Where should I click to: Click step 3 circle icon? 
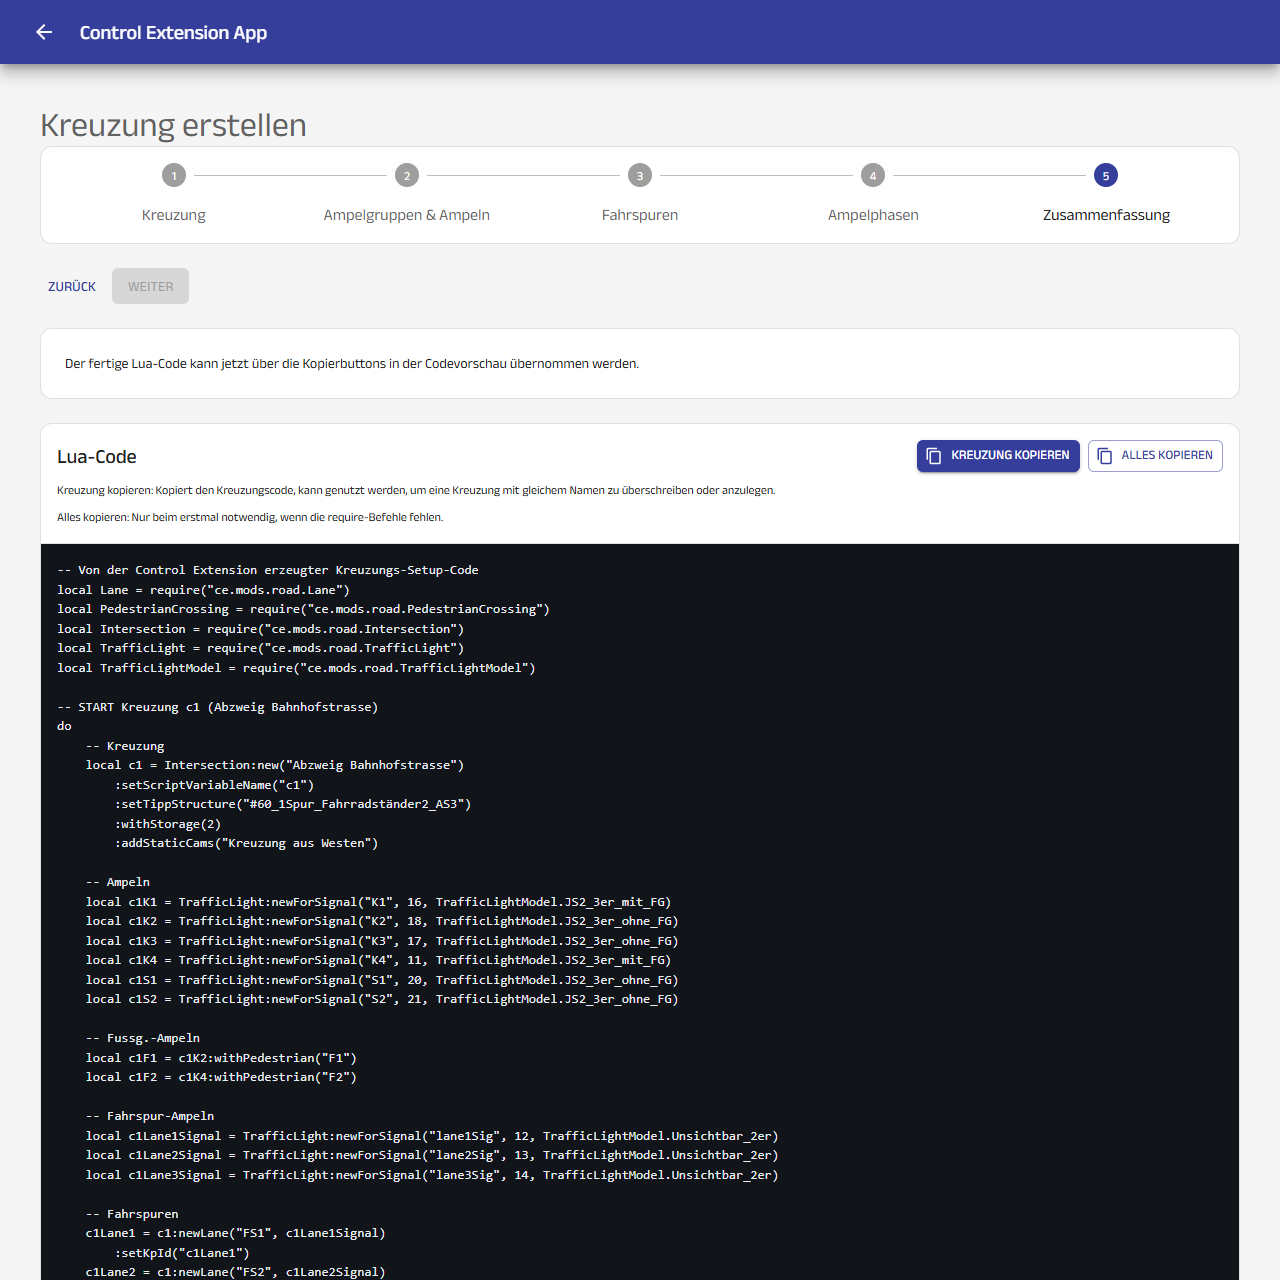click(x=640, y=176)
